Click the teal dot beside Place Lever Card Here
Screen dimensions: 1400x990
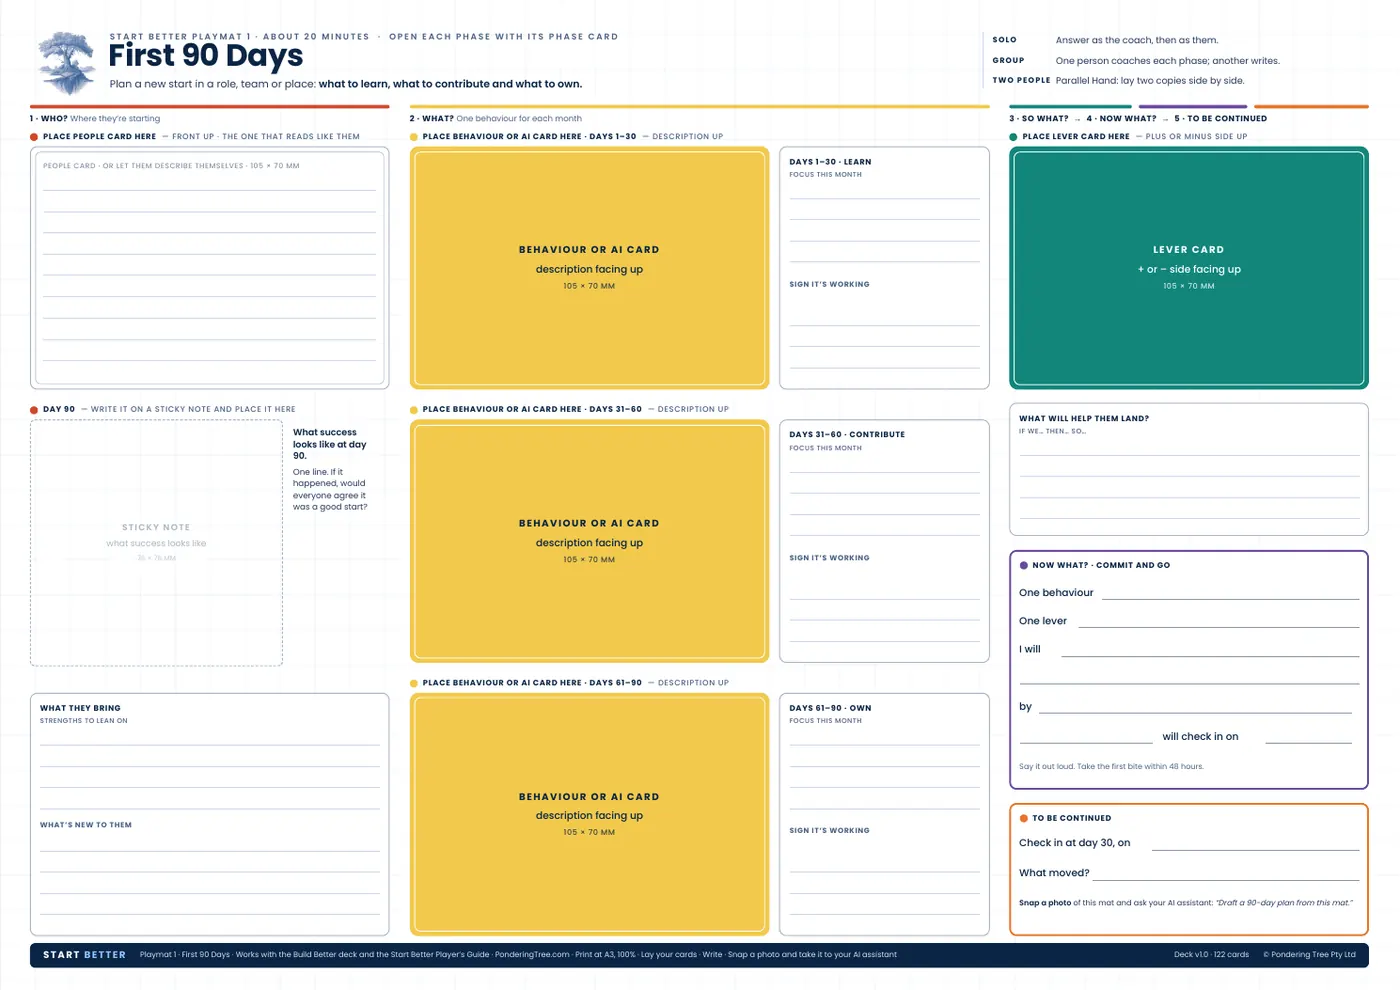click(x=1014, y=137)
